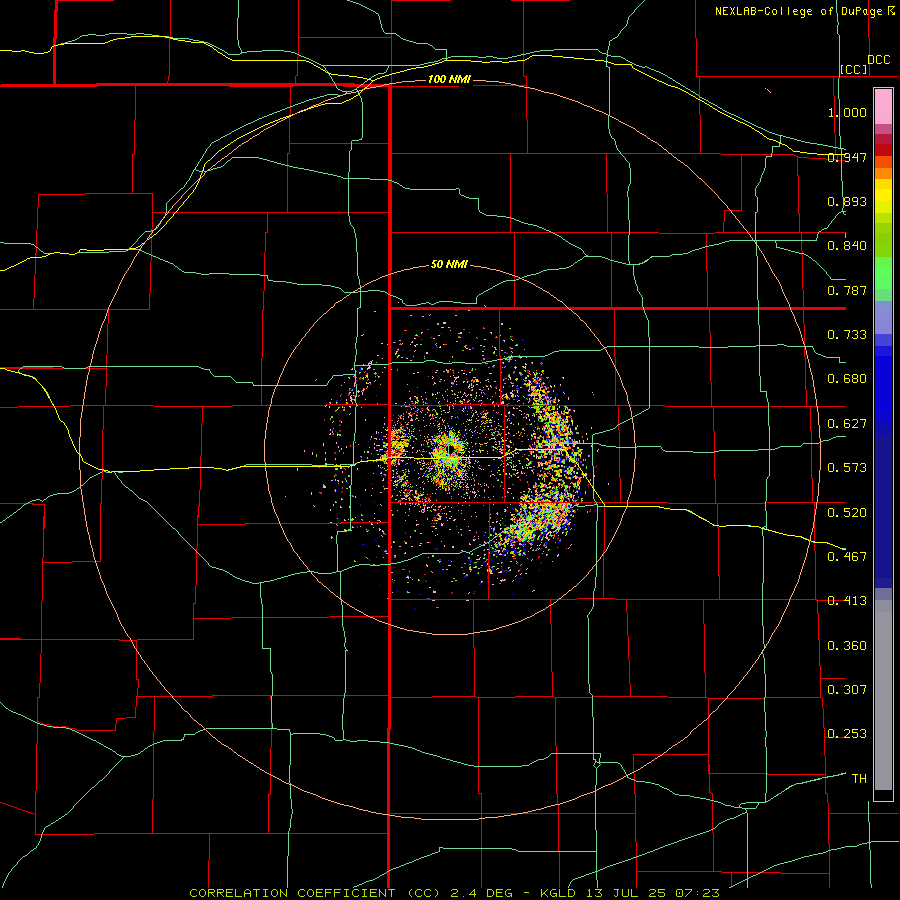Click the 0.733 scale value
Screen dimensions: 900x900
click(x=847, y=335)
